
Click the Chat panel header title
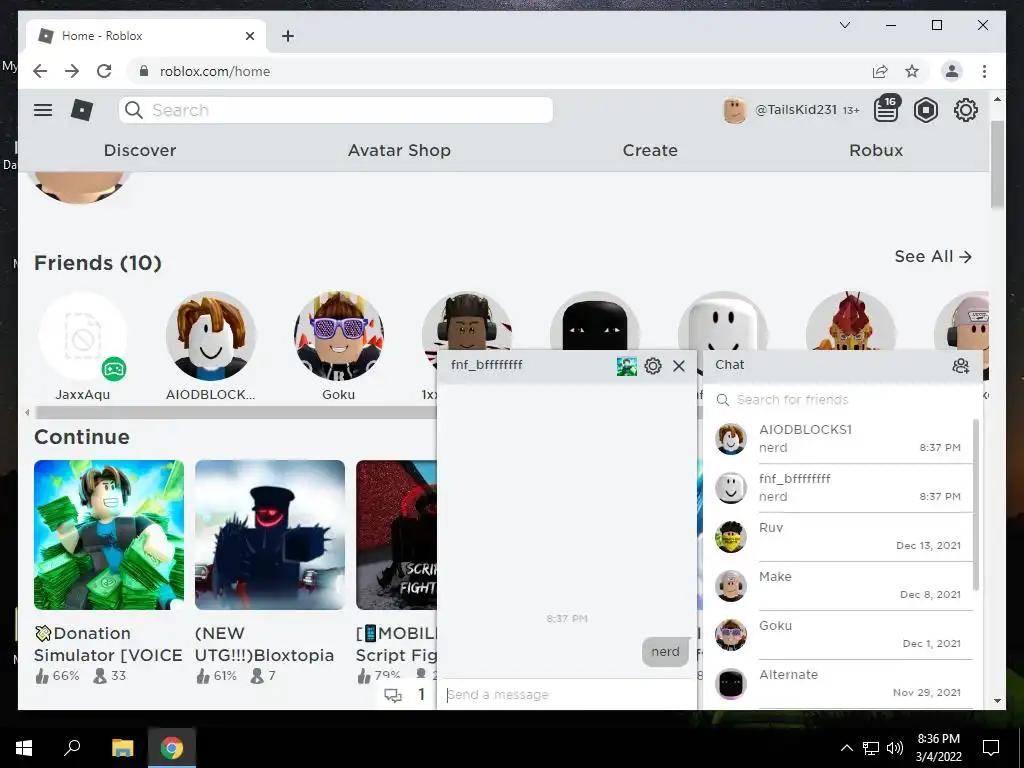coord(729,365)
